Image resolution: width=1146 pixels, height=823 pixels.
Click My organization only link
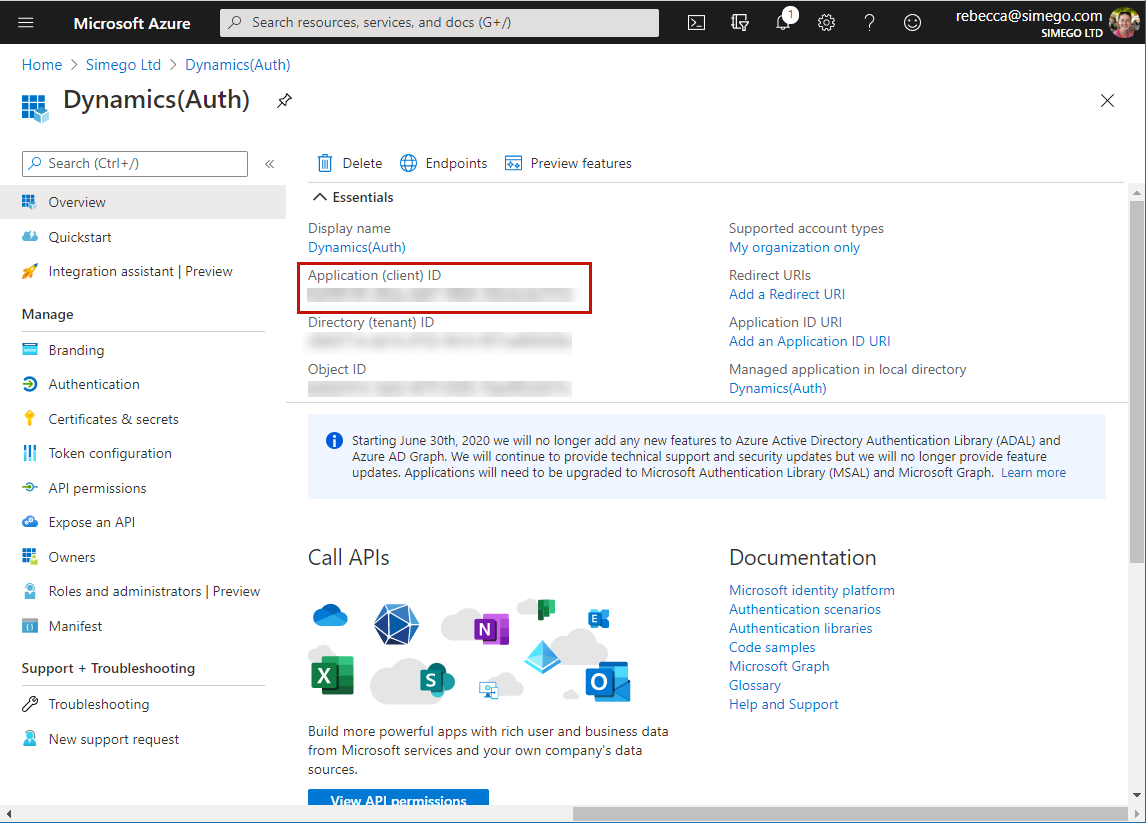click(794, 248)
